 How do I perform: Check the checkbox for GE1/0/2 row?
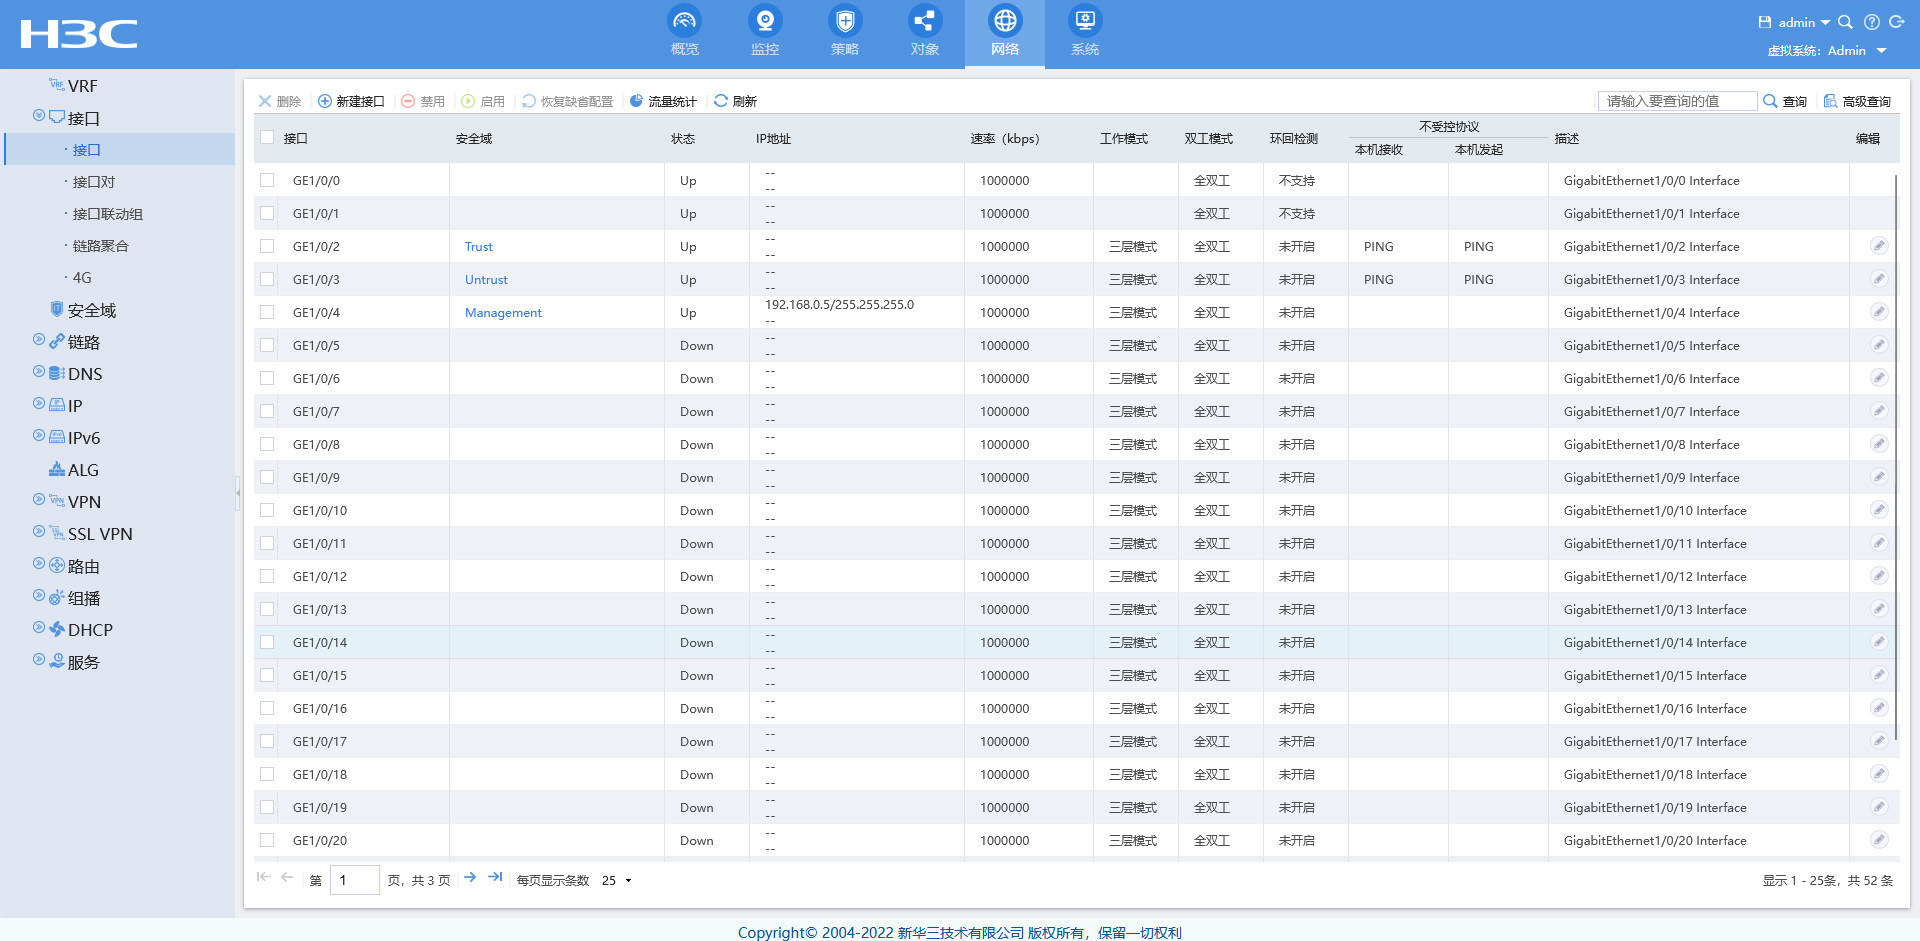point(267,246)
